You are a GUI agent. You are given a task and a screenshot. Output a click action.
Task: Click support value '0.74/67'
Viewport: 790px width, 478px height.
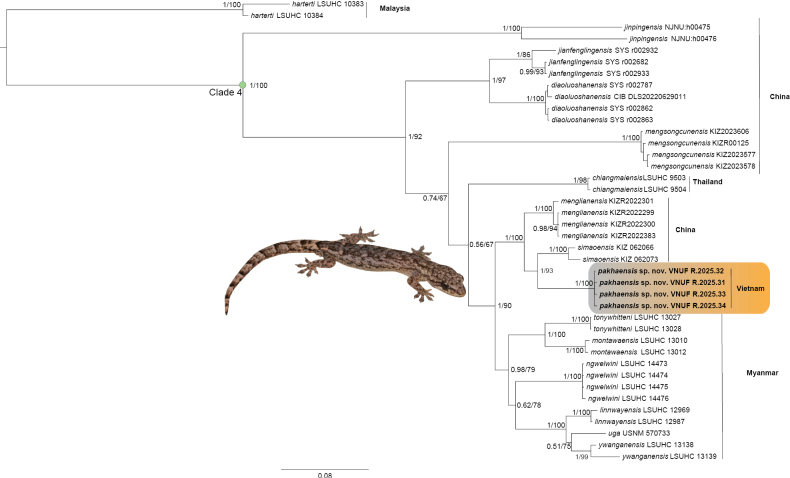[435, 198]
